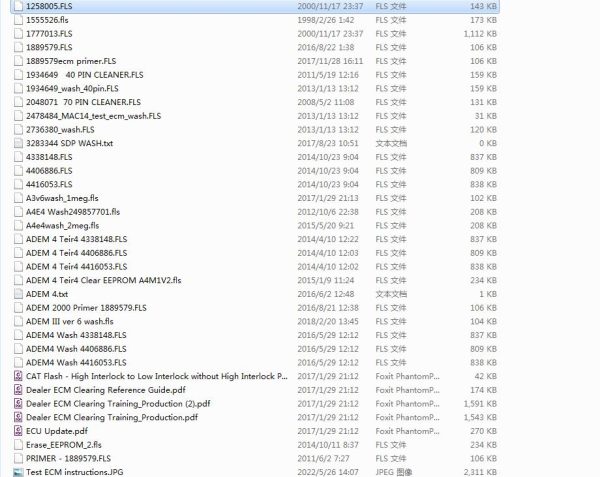The height and width of the screenshot is (477, 600).
Task: Click the PDF icon of Dealer ECM Clearing Reference Guide
Action: 18,390
